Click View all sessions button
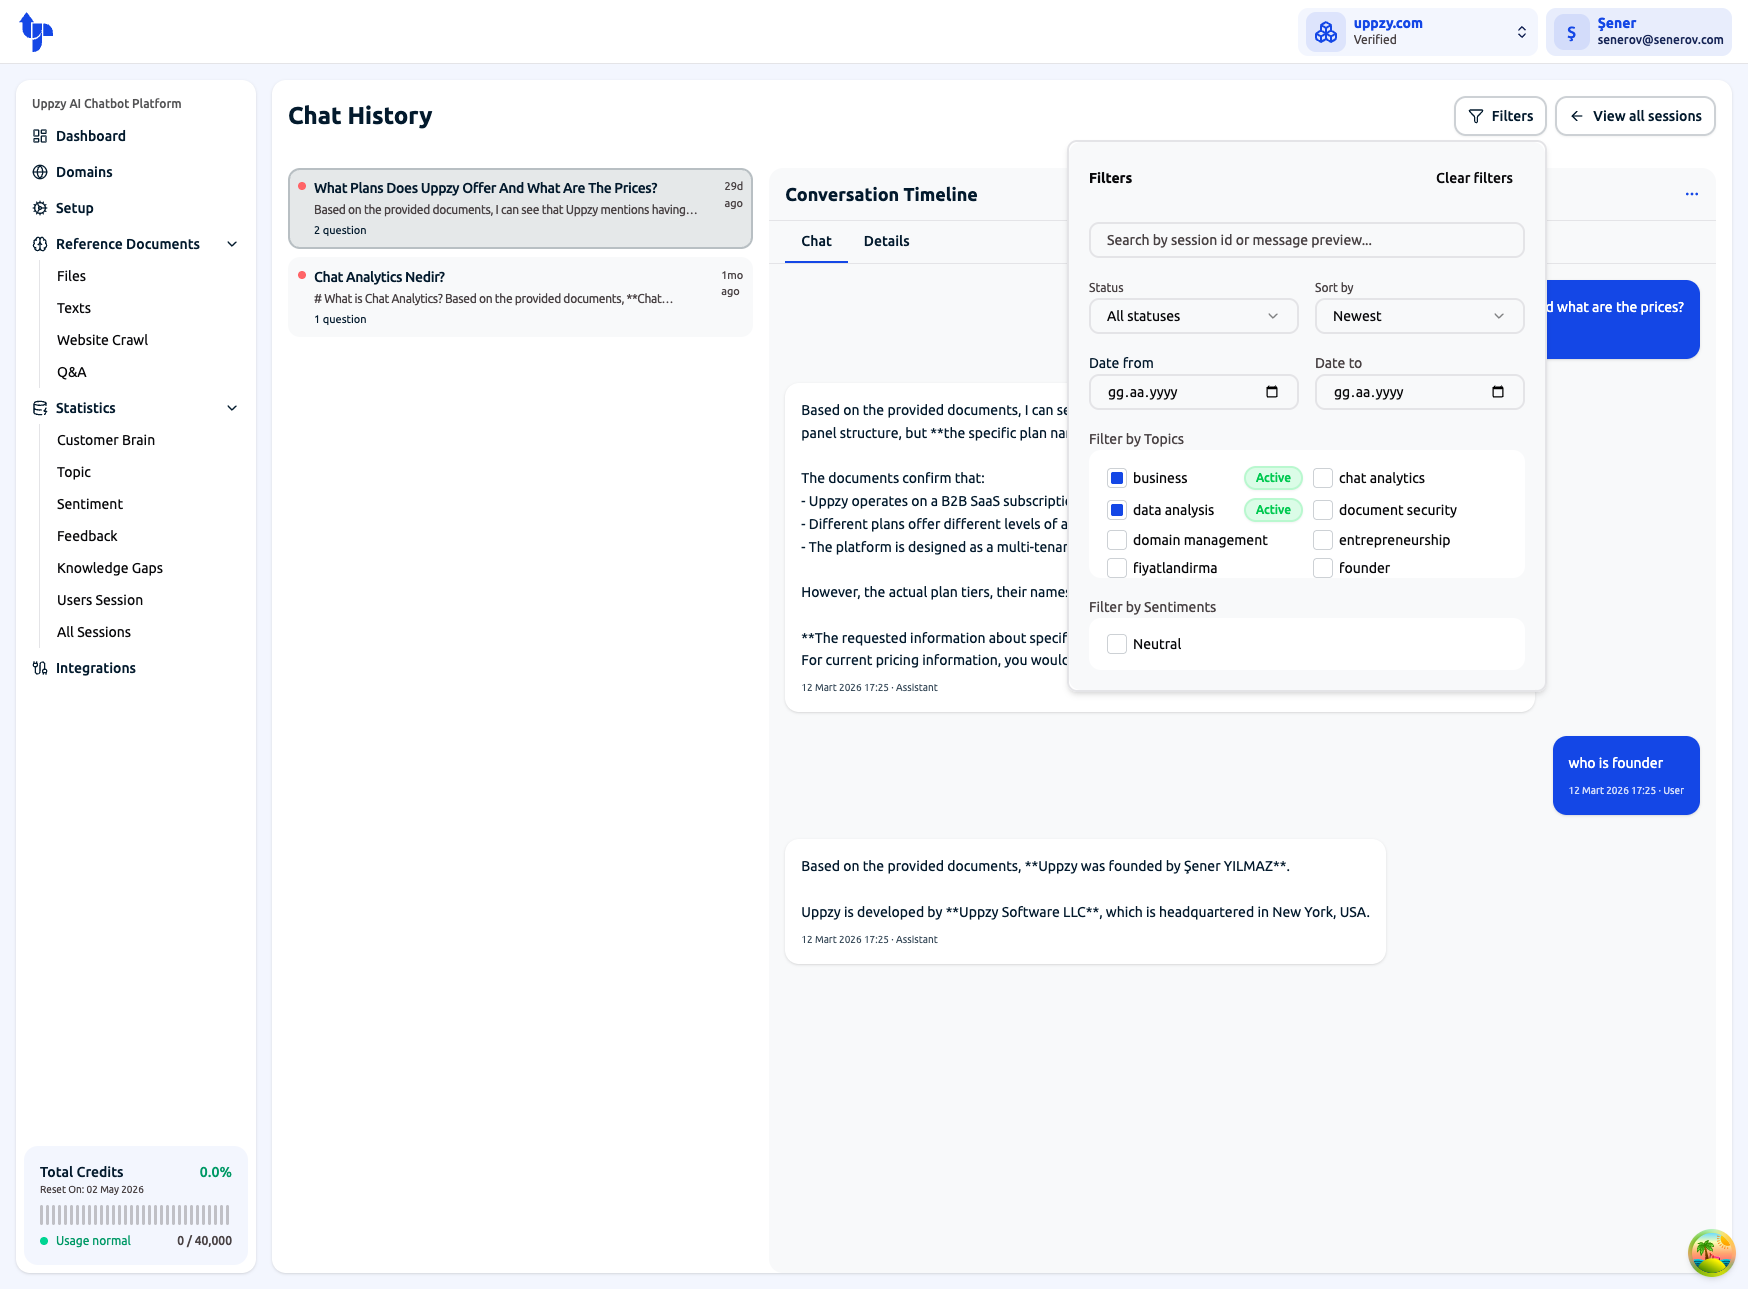The image size is (1748, 1289). pyautogui.click(x=1635, y=116)
